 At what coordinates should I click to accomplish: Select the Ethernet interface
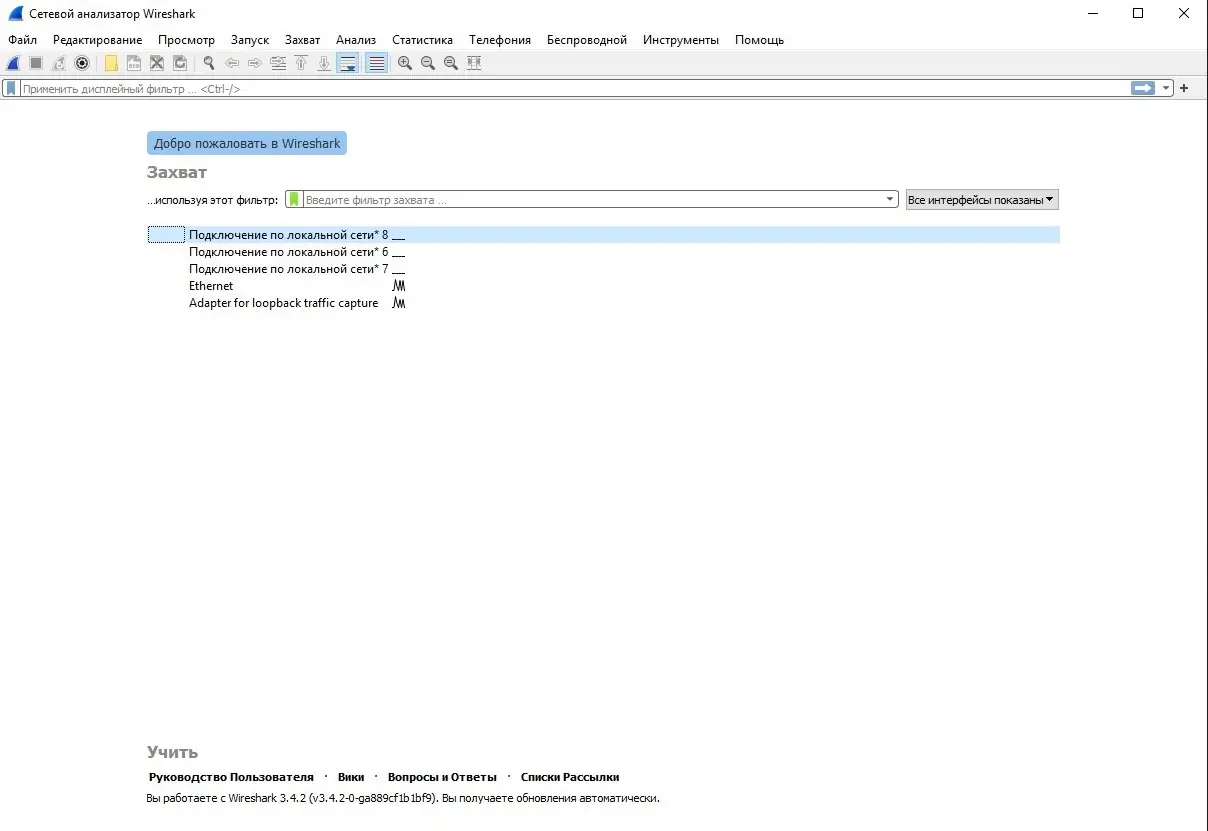(x=603, y=286)
